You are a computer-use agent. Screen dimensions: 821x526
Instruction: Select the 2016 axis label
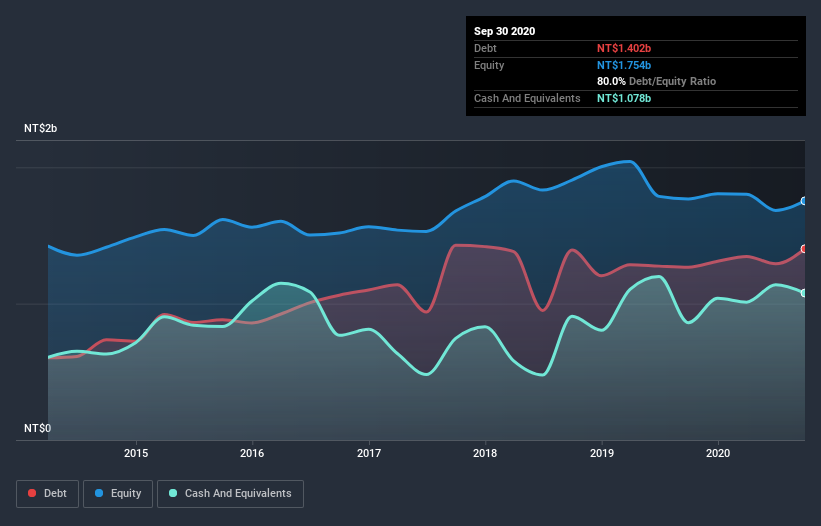click(252, 453)
